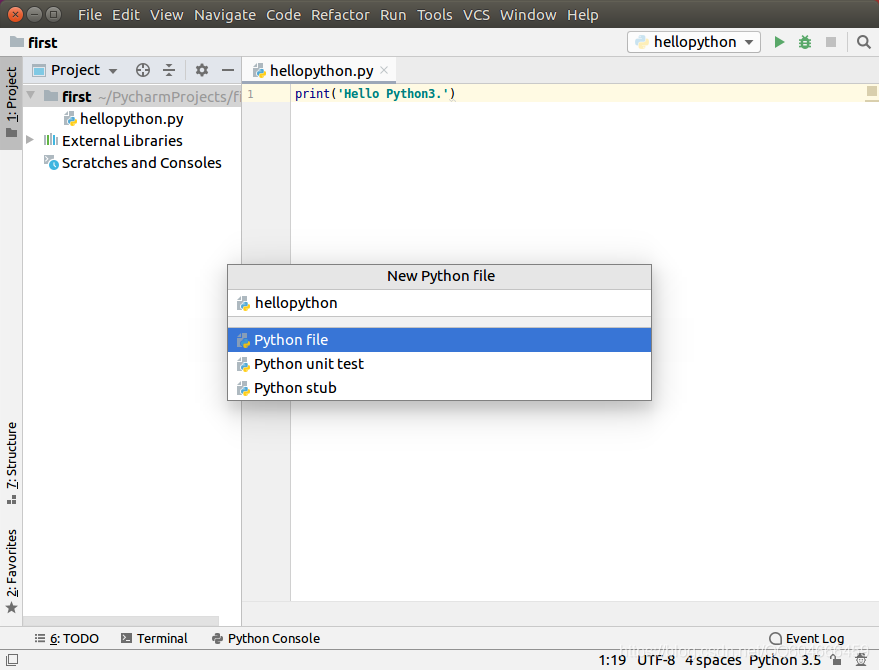Collapse all in Project panel
This screenshot has width=879, height=670.
(x=169, y=70)
